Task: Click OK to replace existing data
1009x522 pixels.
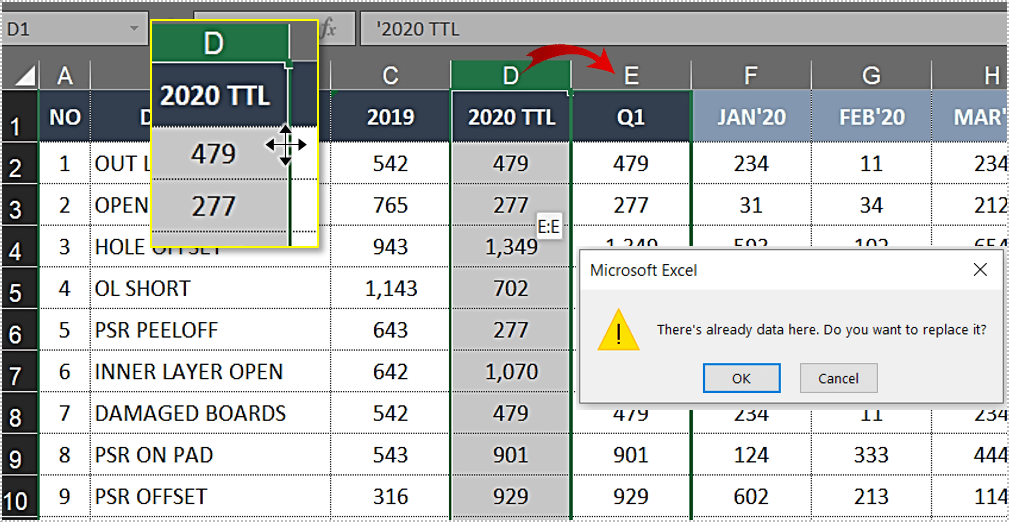Action: point(741,378)
